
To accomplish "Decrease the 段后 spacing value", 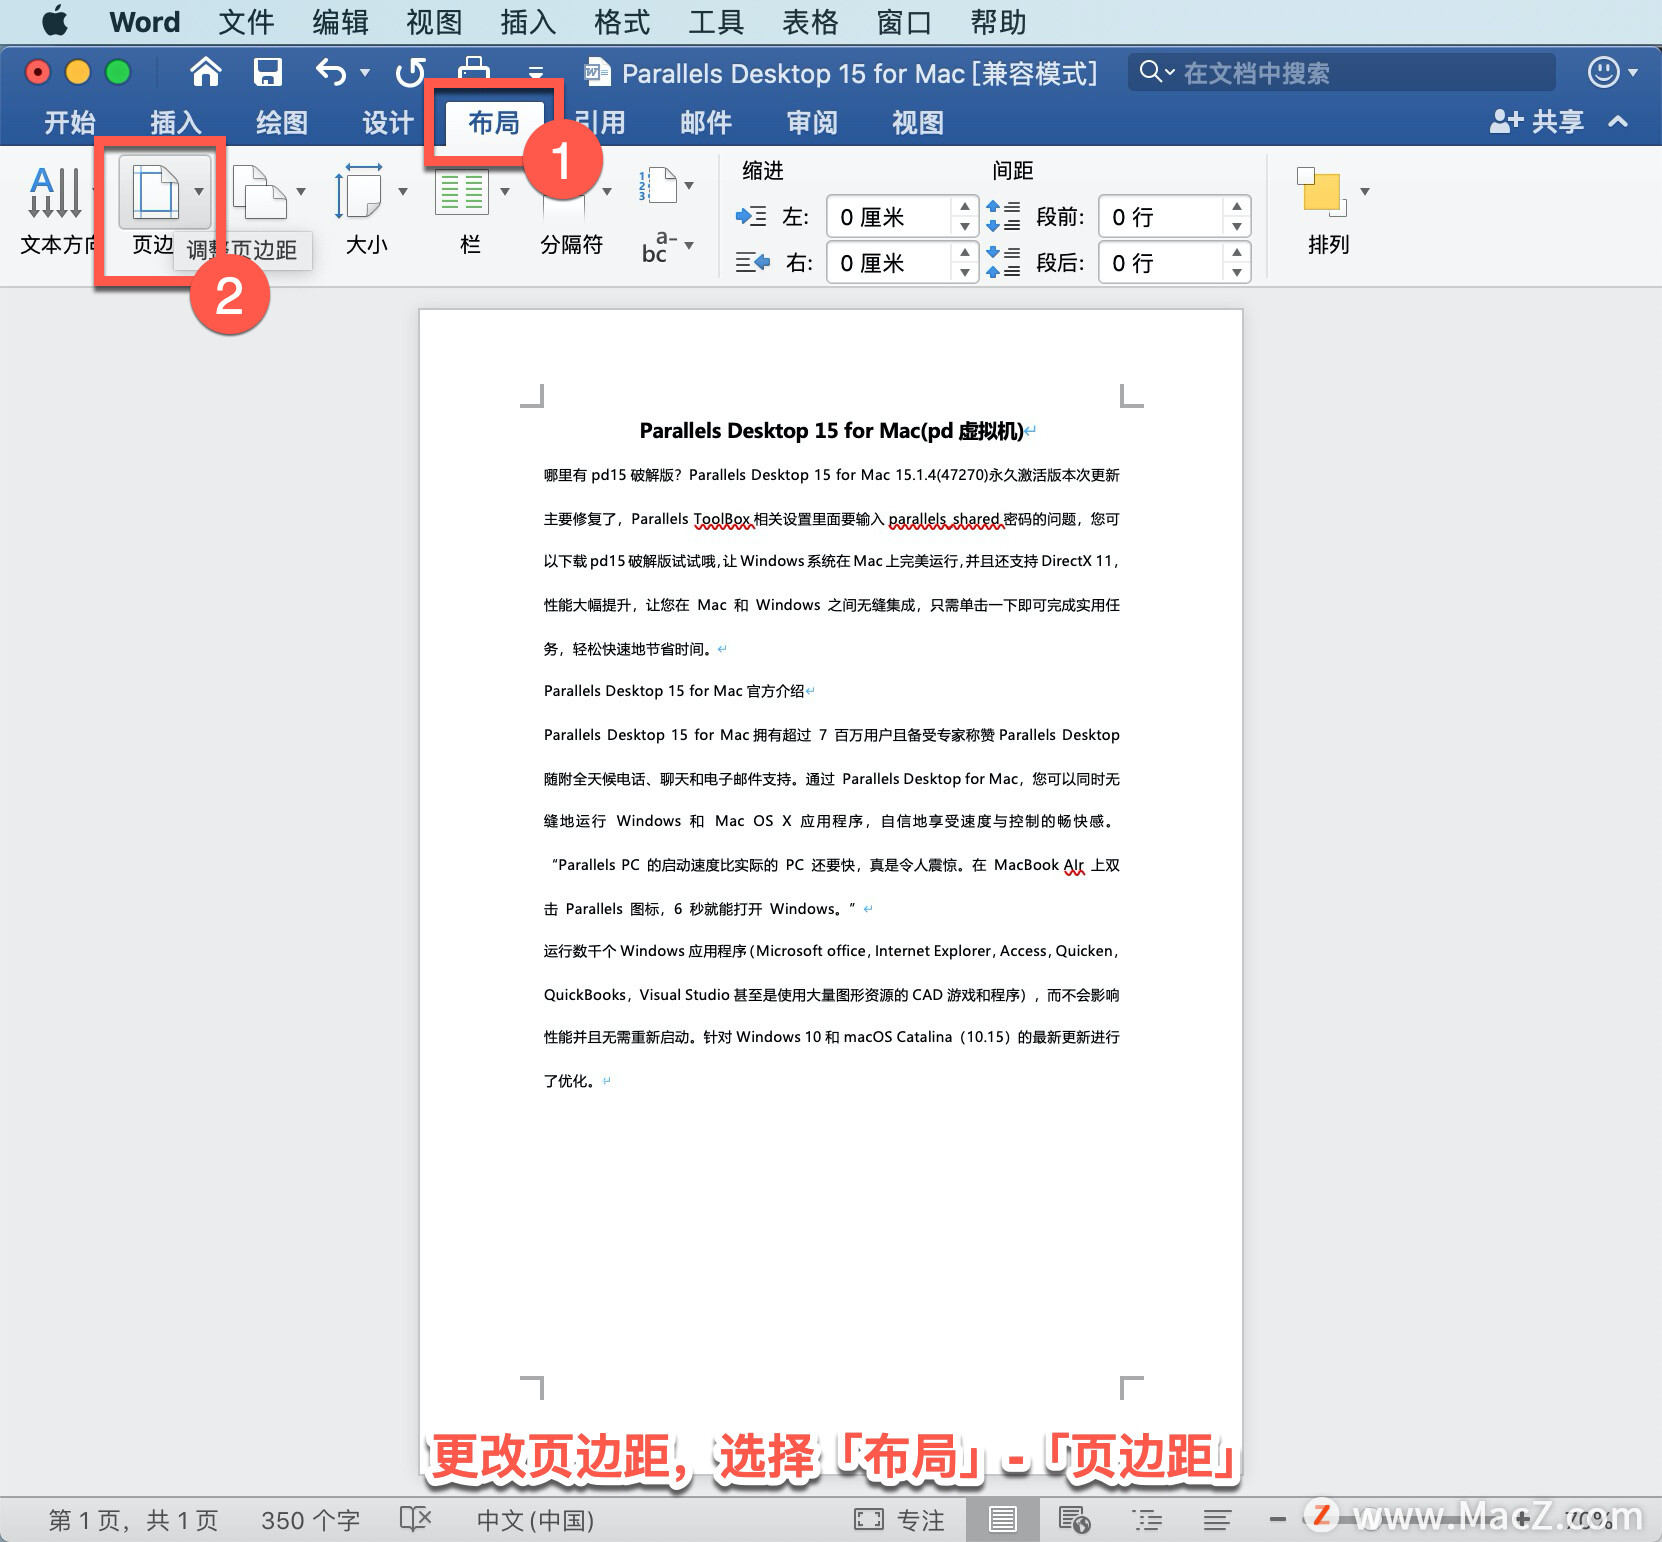I will 1237,273.
